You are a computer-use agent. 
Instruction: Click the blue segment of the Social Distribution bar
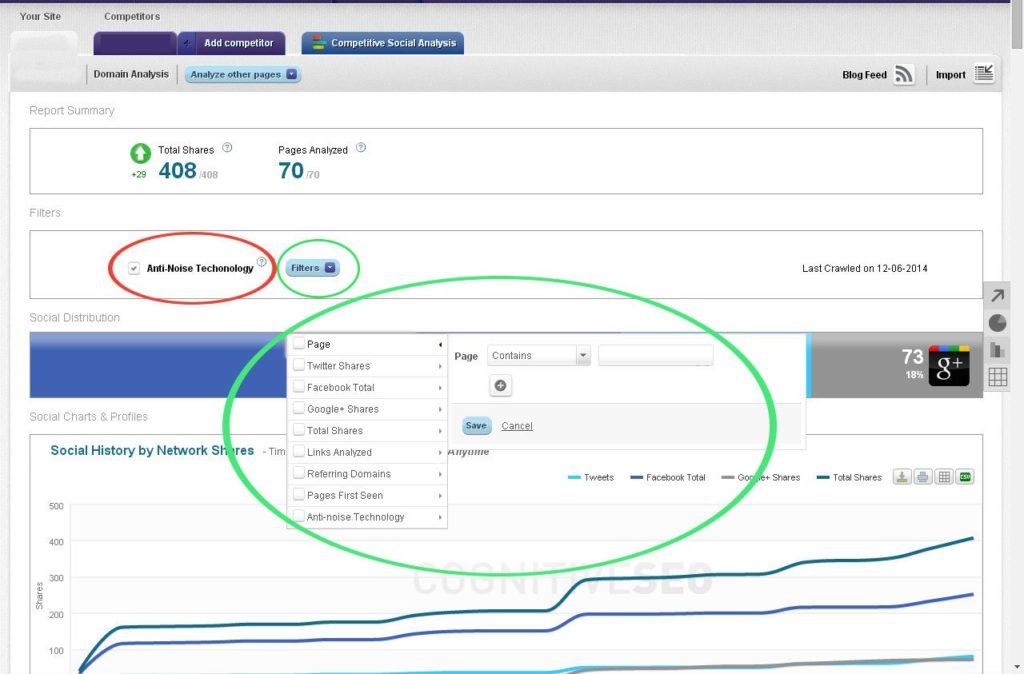tap(158, 364)
